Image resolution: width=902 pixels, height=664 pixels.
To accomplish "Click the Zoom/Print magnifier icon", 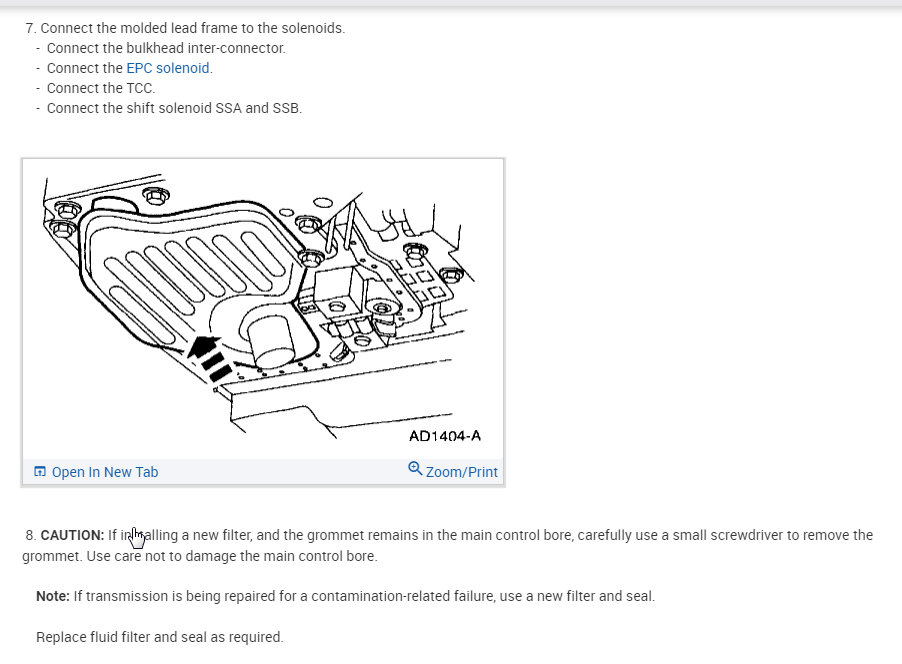I will point(415,468).
